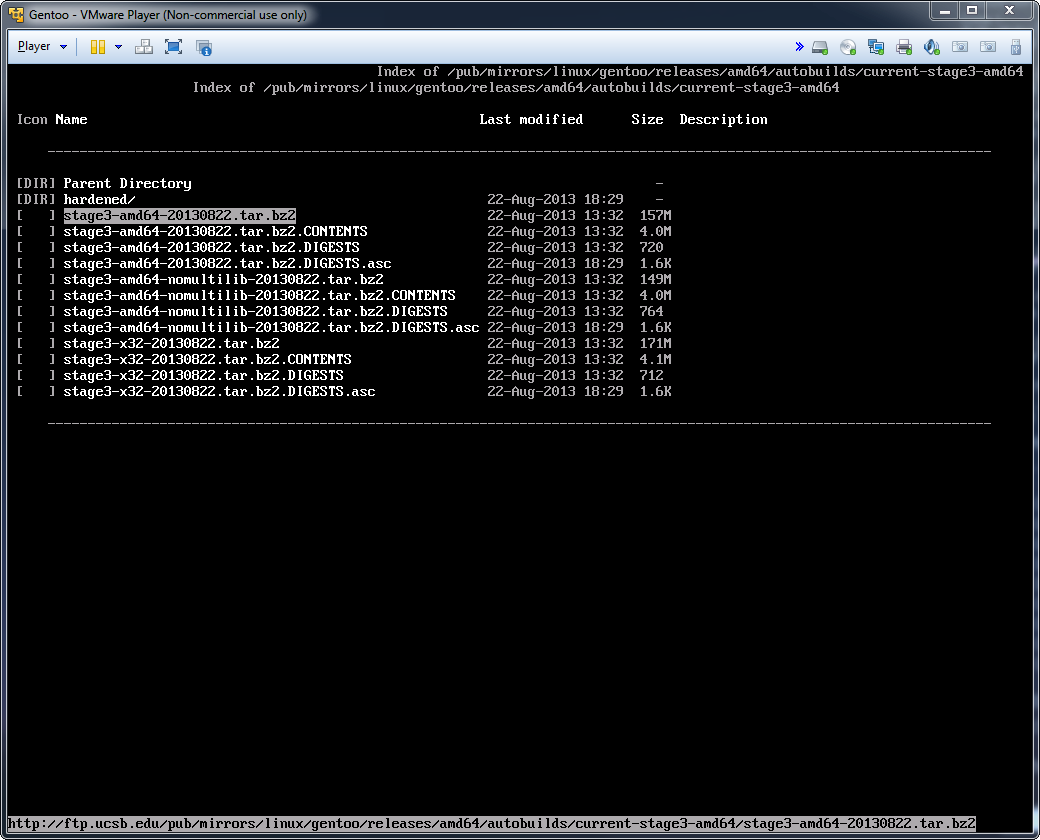
Task: Enter full screen mode via the toolbar icon
Action: click(x=173, y=47)
